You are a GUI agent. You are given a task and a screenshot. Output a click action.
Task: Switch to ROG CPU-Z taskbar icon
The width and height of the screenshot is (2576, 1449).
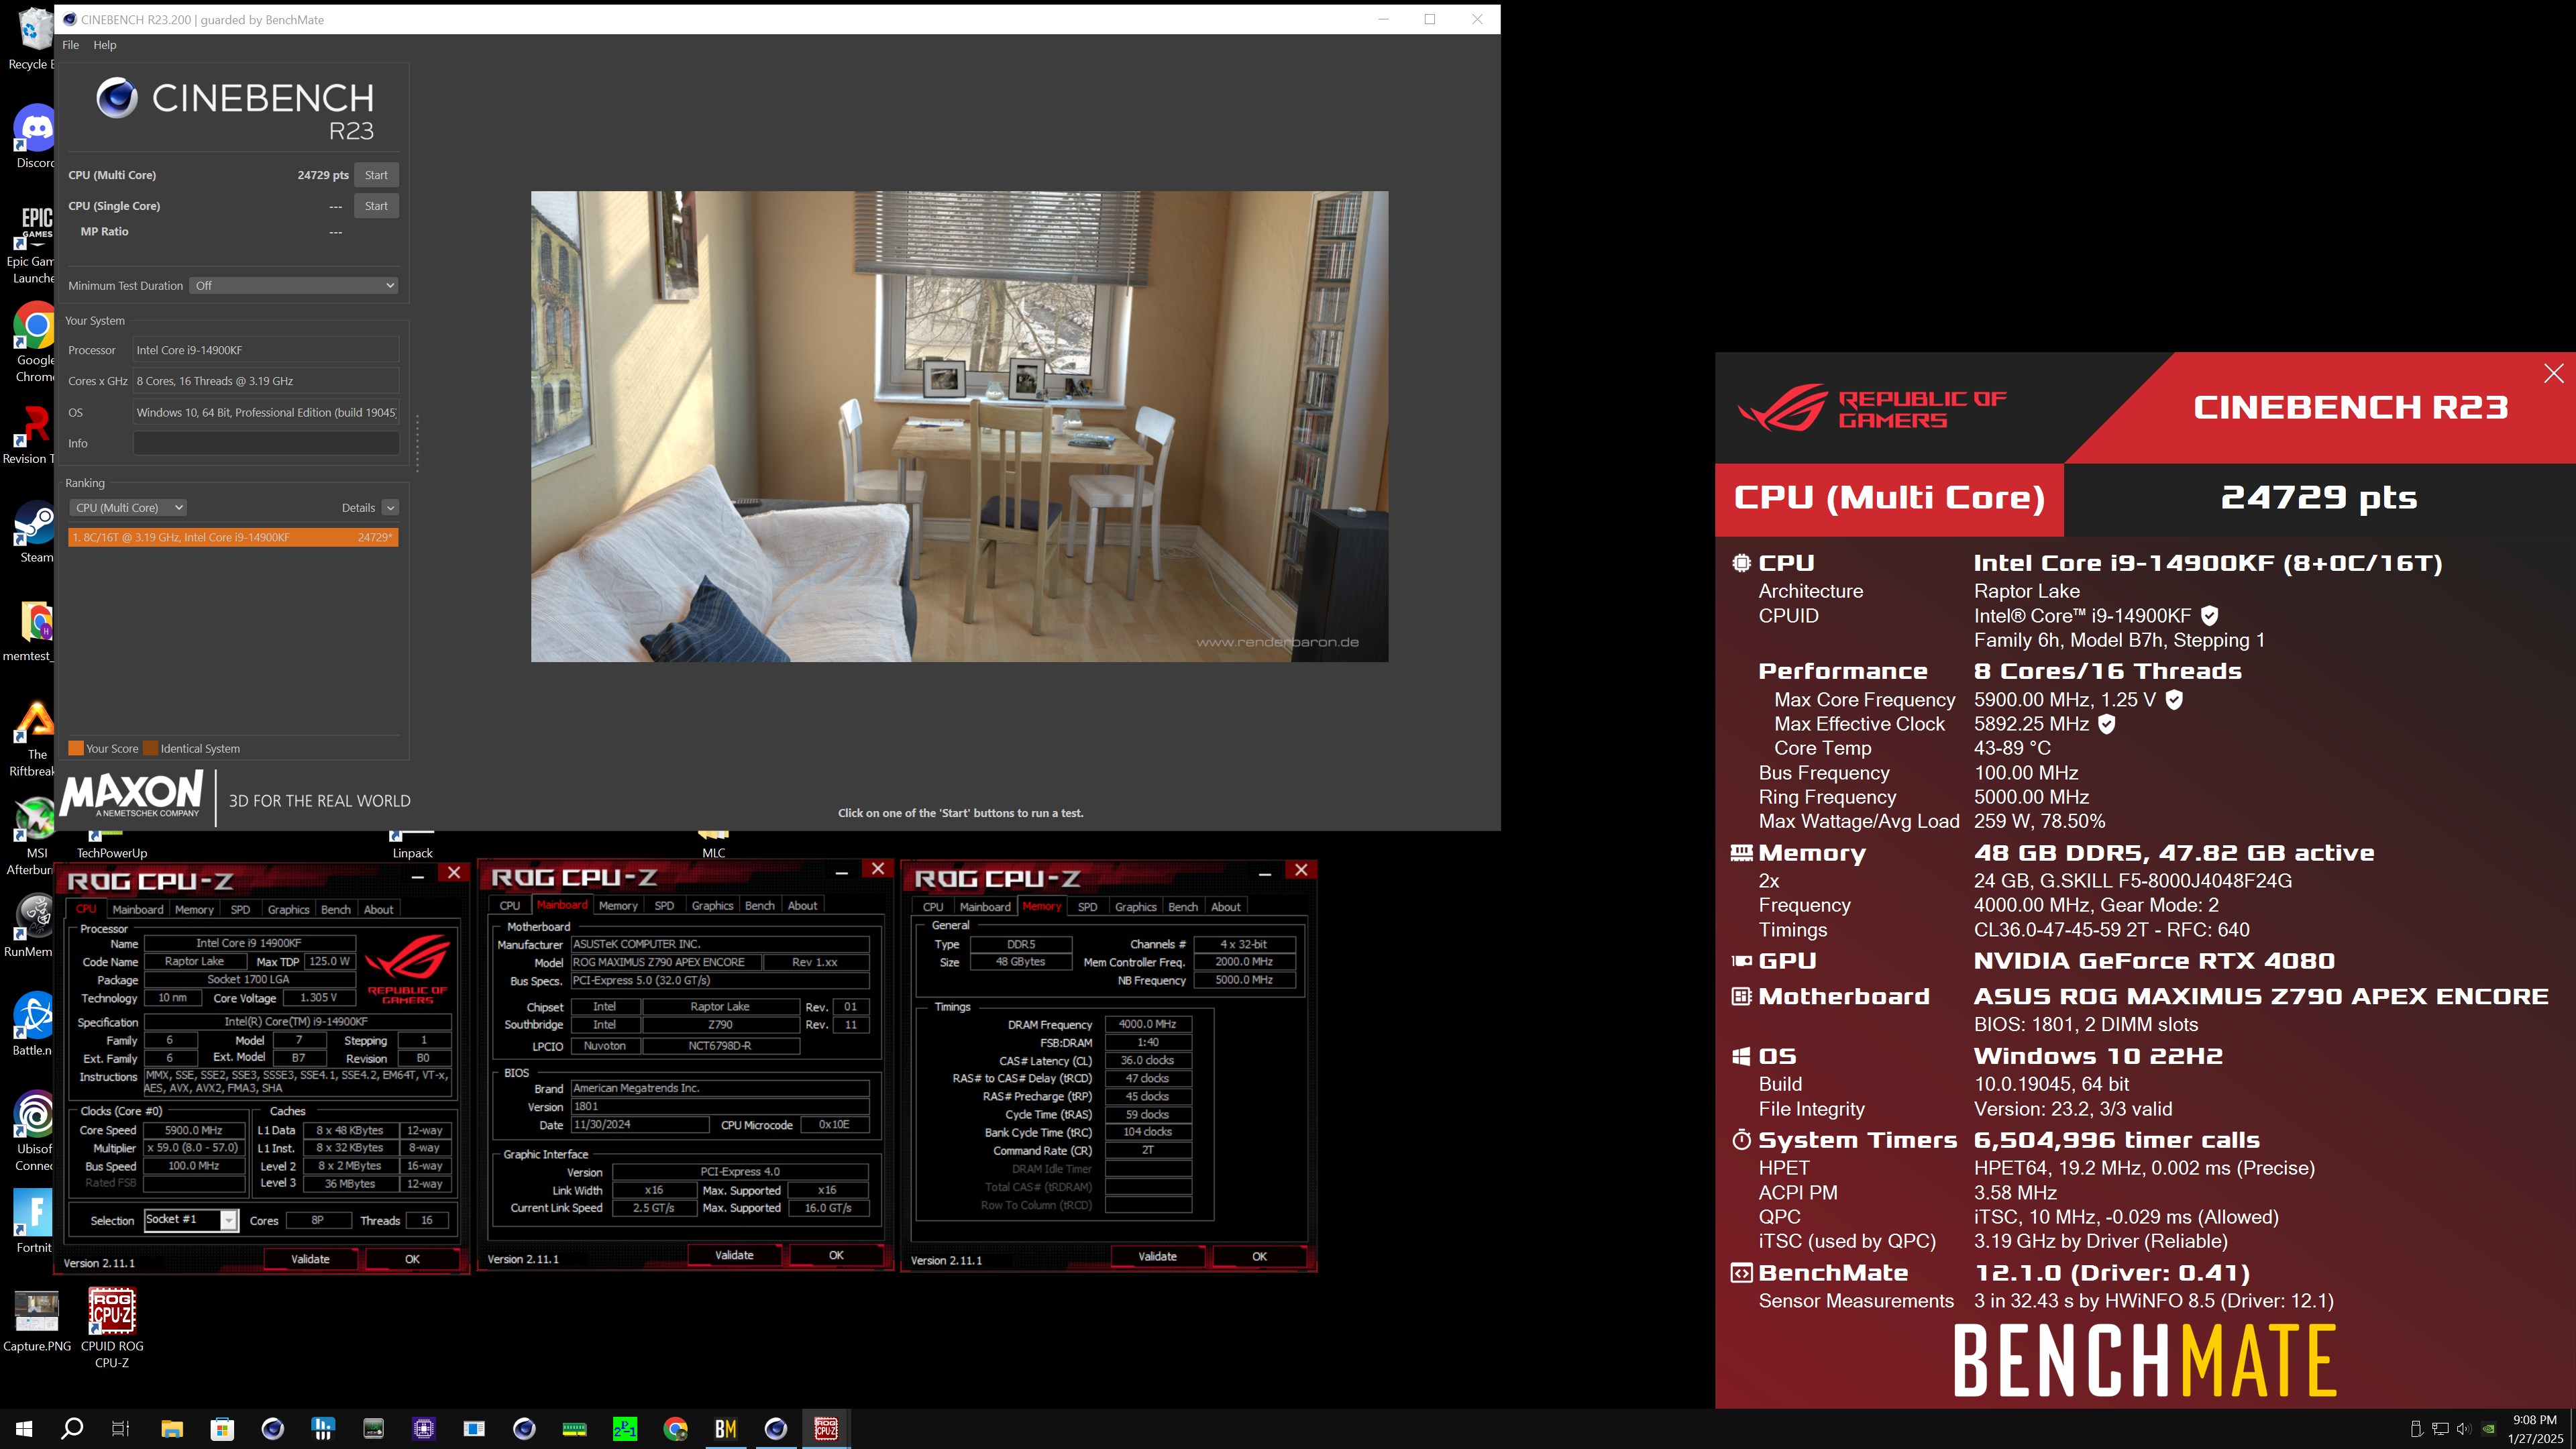click(x=826, y=1429)
